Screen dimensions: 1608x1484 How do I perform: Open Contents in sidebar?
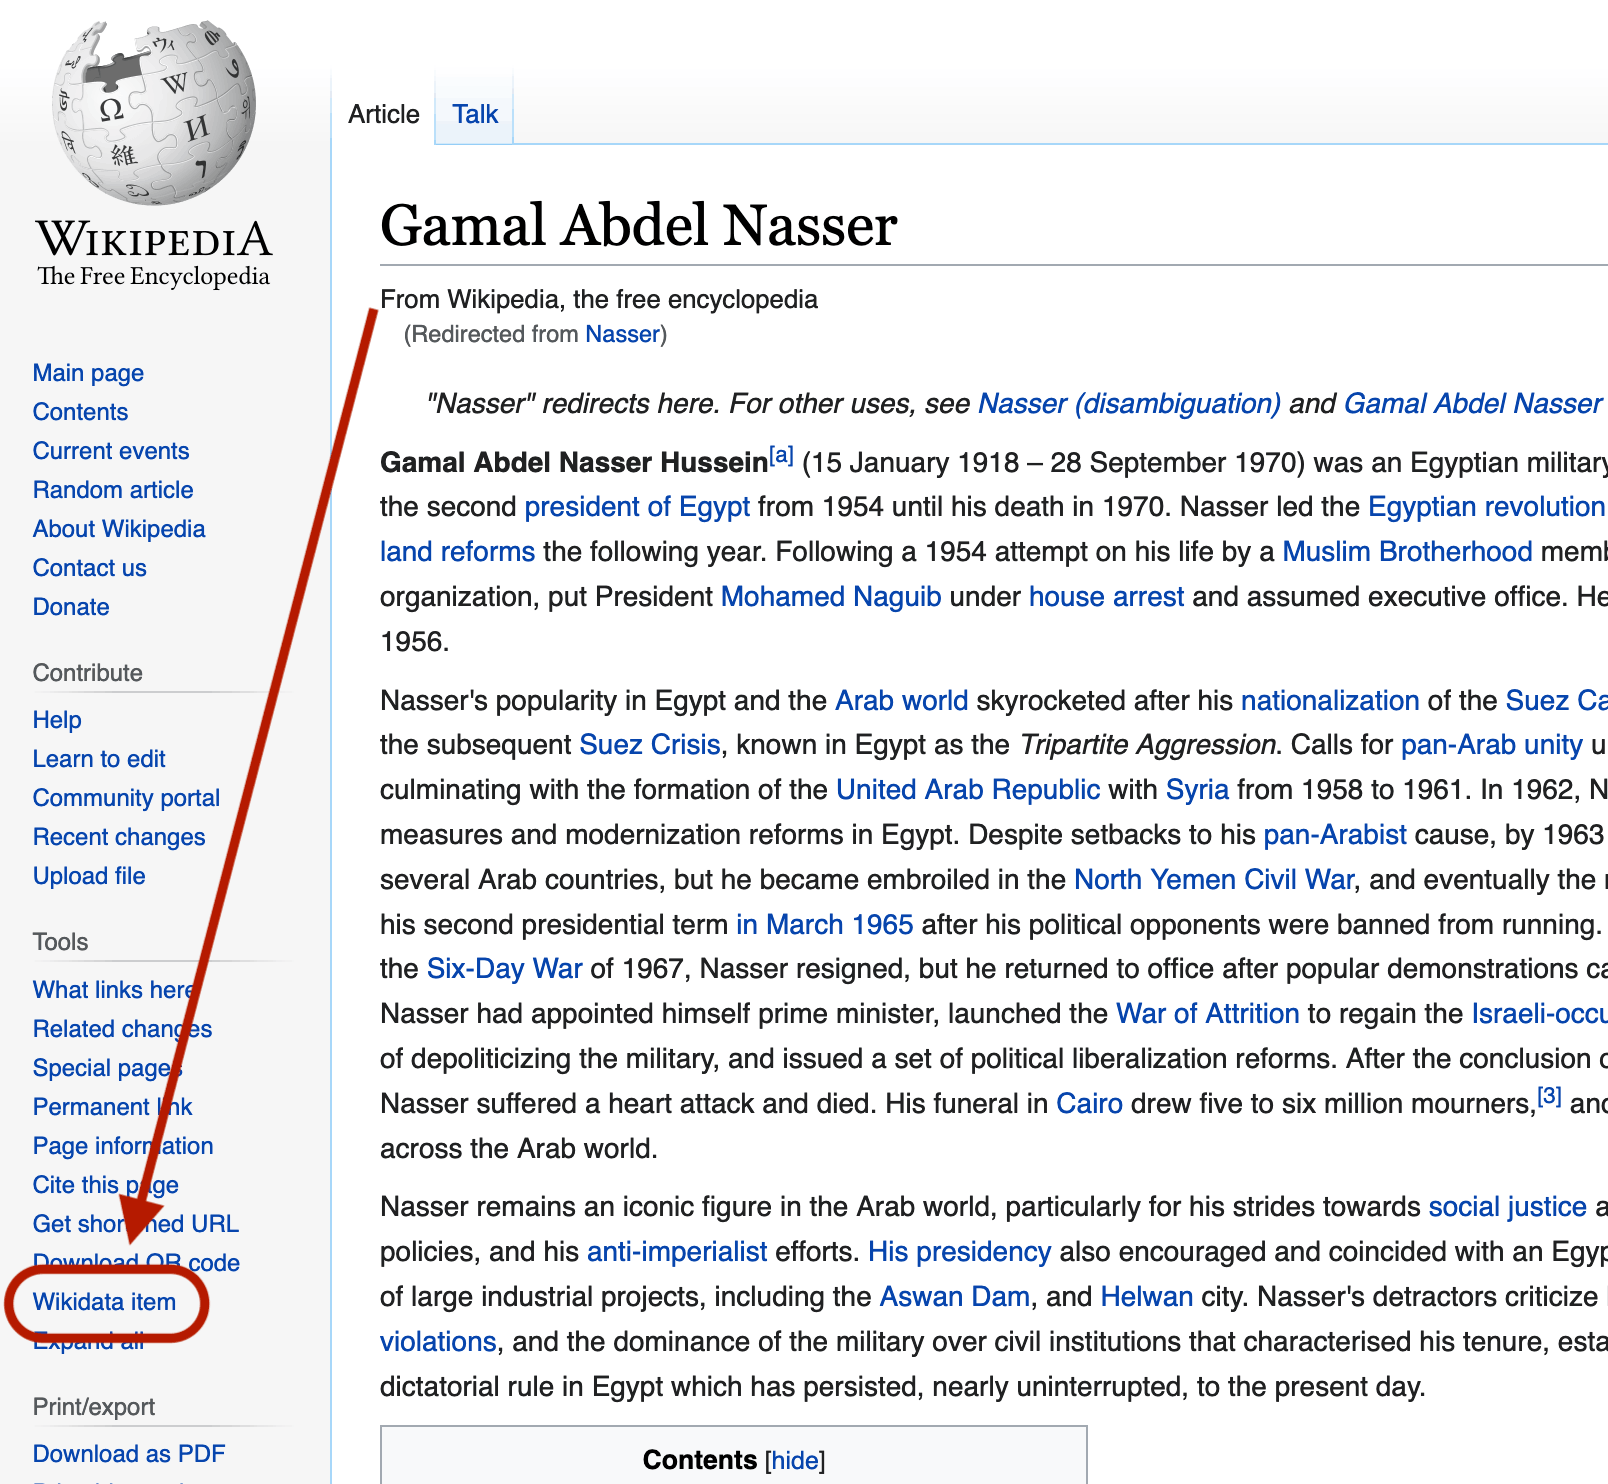pyautogui.click(x=80, y=412)
